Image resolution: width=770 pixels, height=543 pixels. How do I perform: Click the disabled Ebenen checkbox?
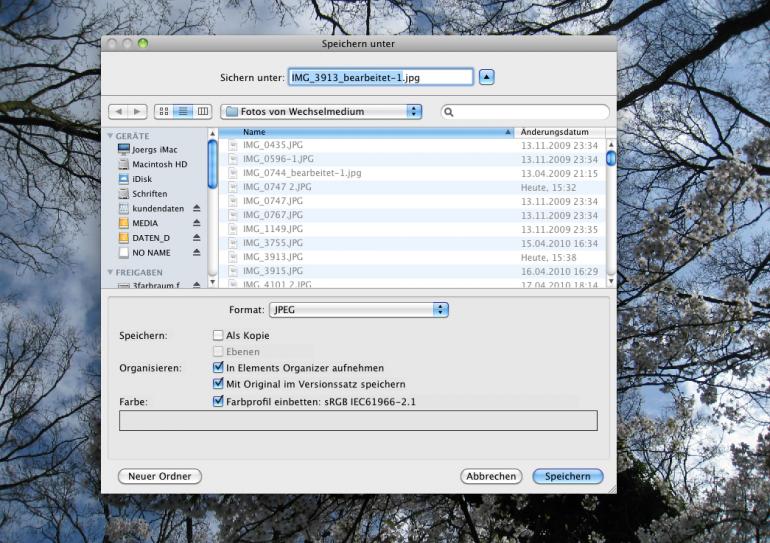218,352
